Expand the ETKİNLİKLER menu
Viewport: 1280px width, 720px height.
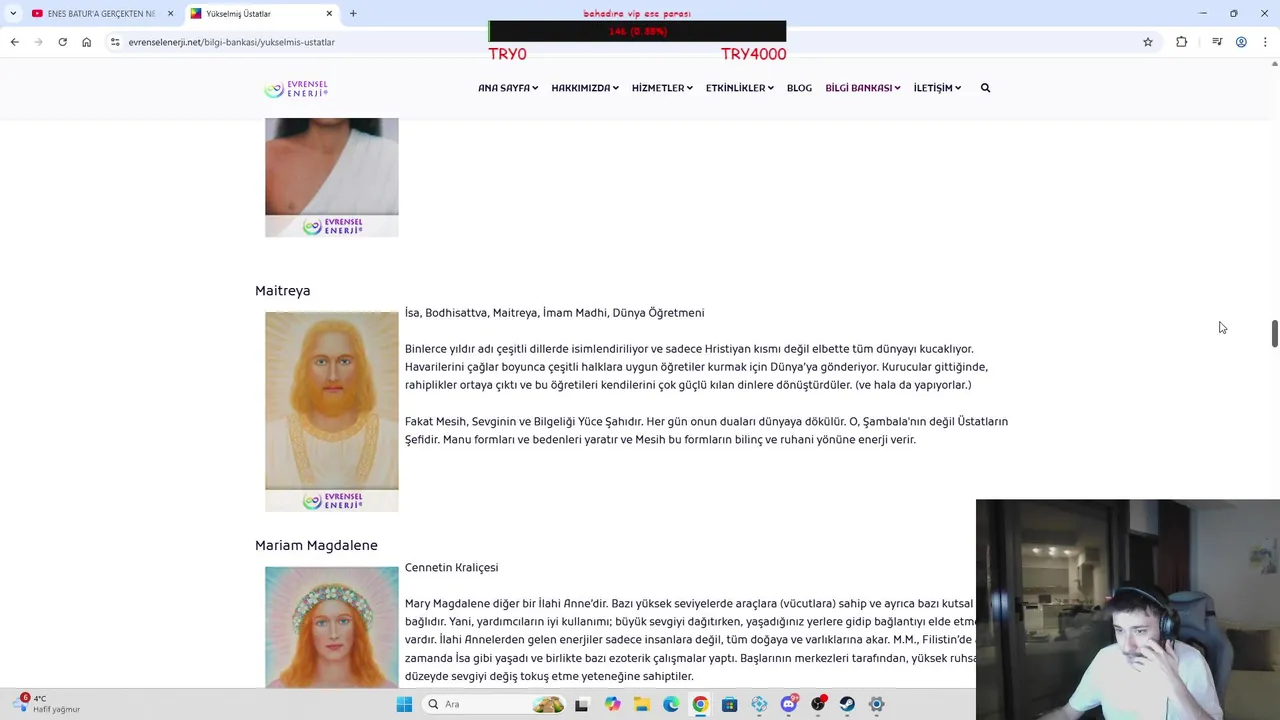(x=740, y=88)
